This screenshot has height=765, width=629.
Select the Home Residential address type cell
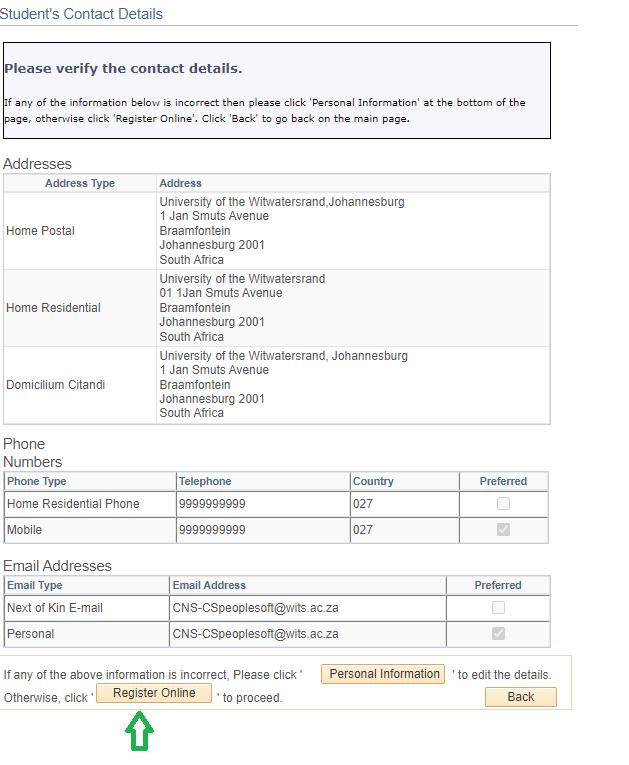pos(54,308)
